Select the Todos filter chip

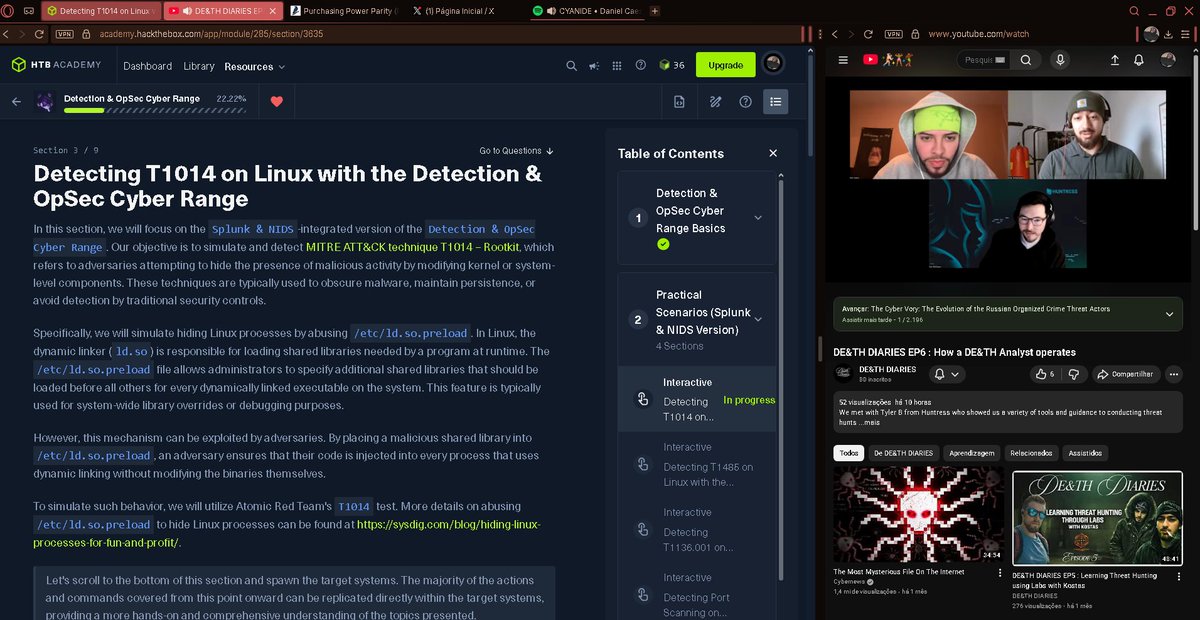point(849,453)
